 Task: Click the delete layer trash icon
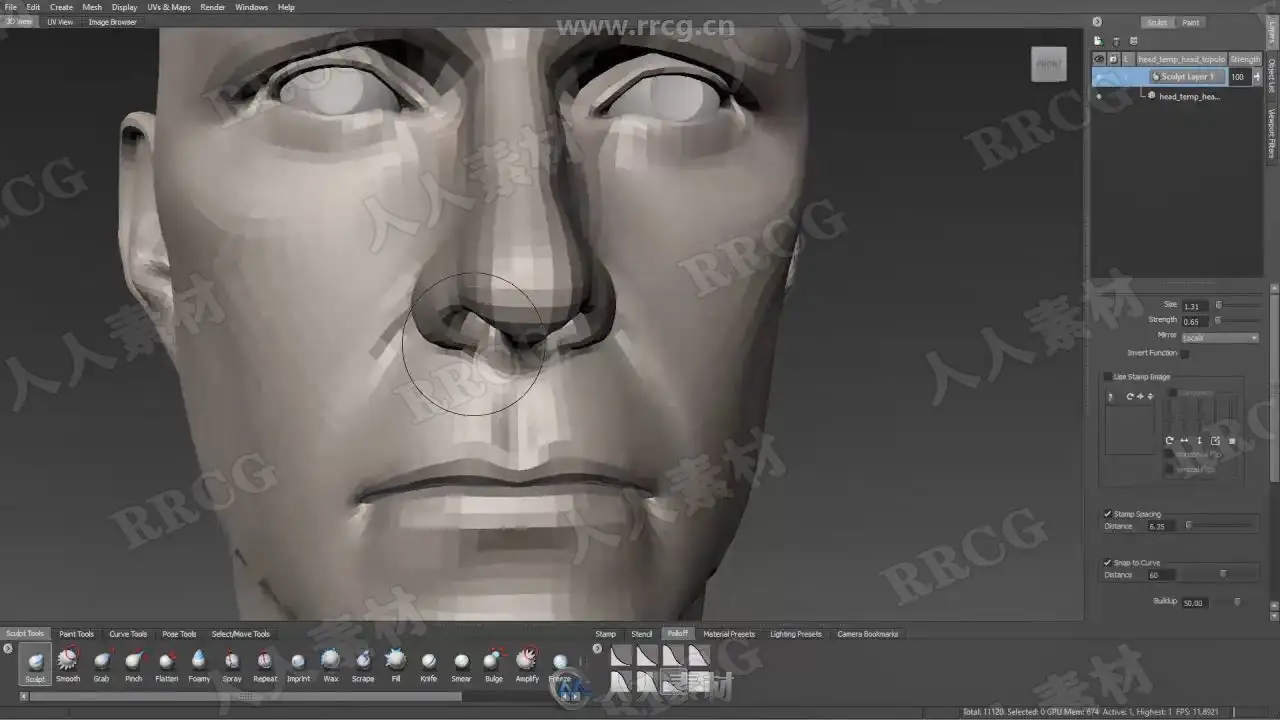coord(1116,41)
